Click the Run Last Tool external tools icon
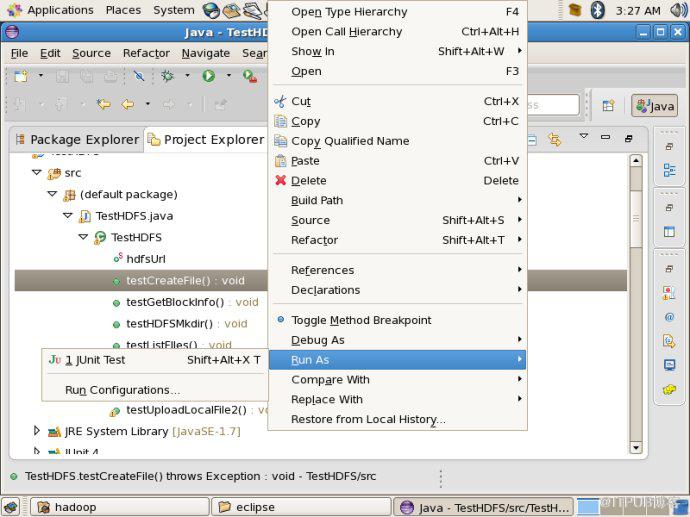 (x=250, y=76)
